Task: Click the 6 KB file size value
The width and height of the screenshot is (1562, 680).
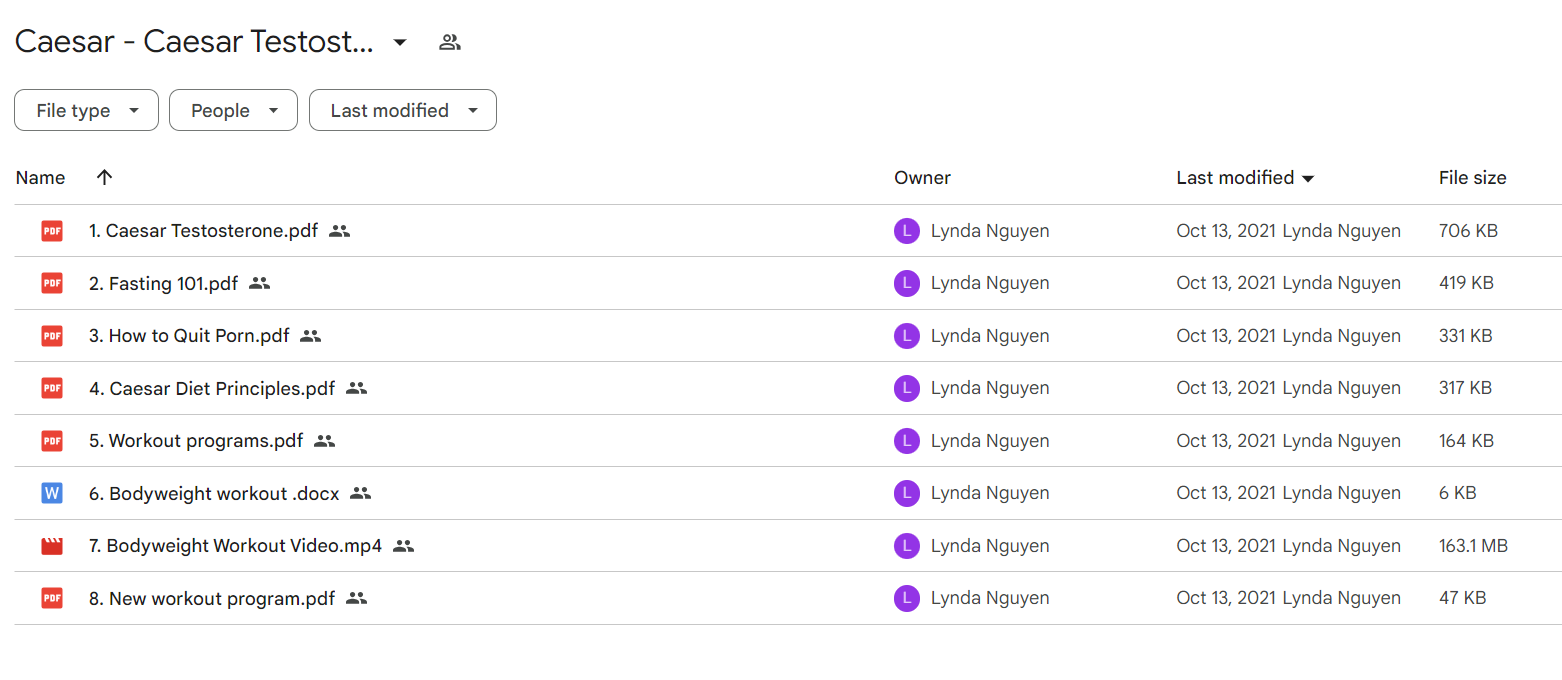Action: (1457, 493)
